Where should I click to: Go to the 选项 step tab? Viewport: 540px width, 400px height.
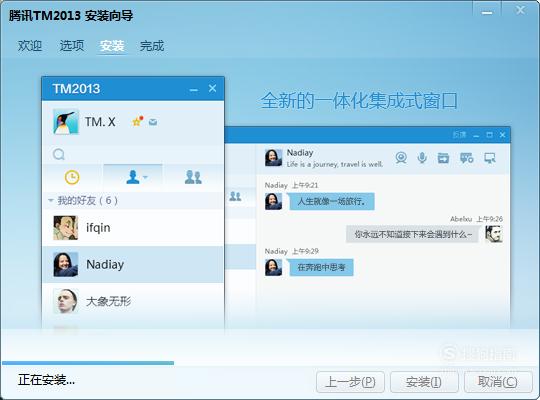(x=72, y=45)
